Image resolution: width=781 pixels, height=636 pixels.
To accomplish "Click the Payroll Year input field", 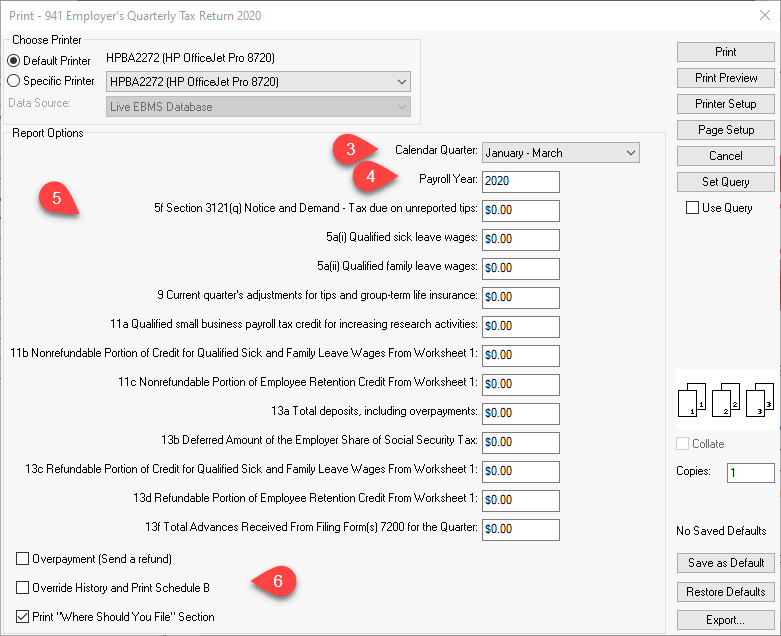I will (520, 182).
